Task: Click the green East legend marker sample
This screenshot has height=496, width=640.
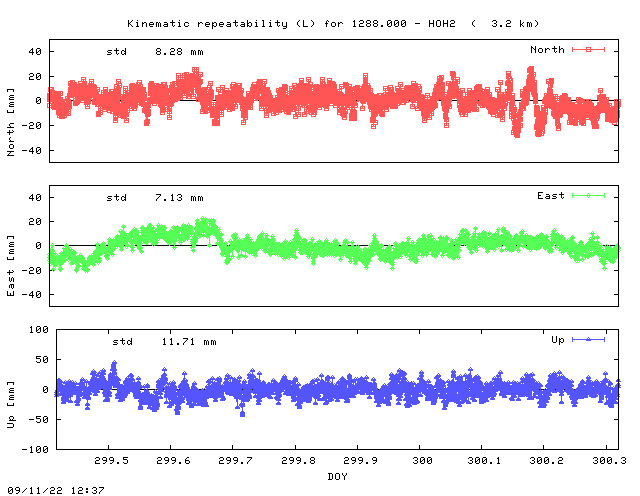Action: point(588,196)
